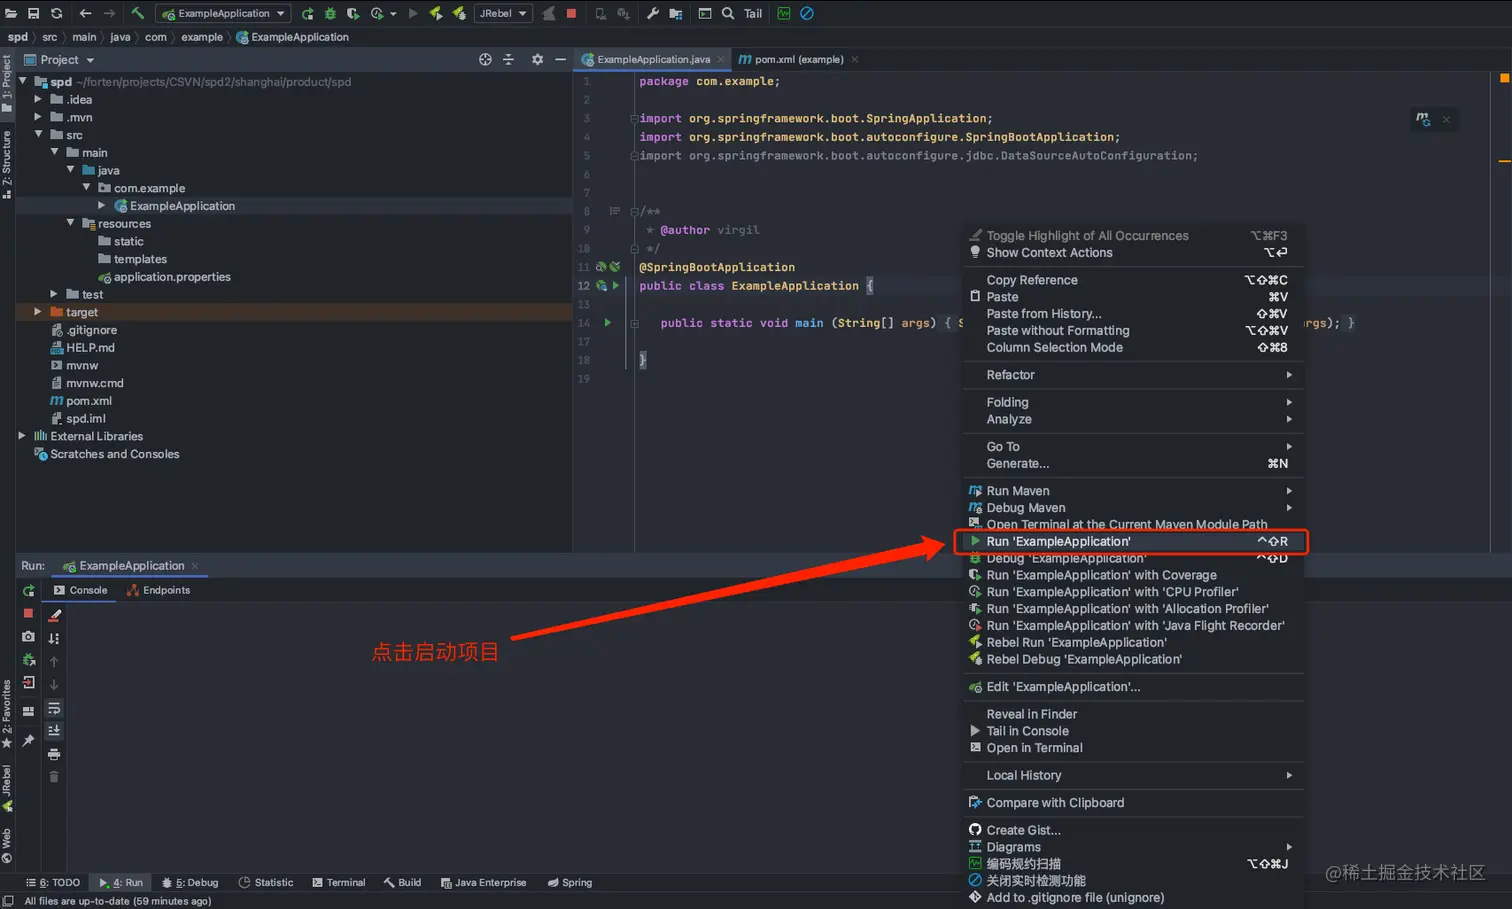Screen dimensions: 1512x909
Task: Toggle scroll to end in the console
Action: [54, 731]
